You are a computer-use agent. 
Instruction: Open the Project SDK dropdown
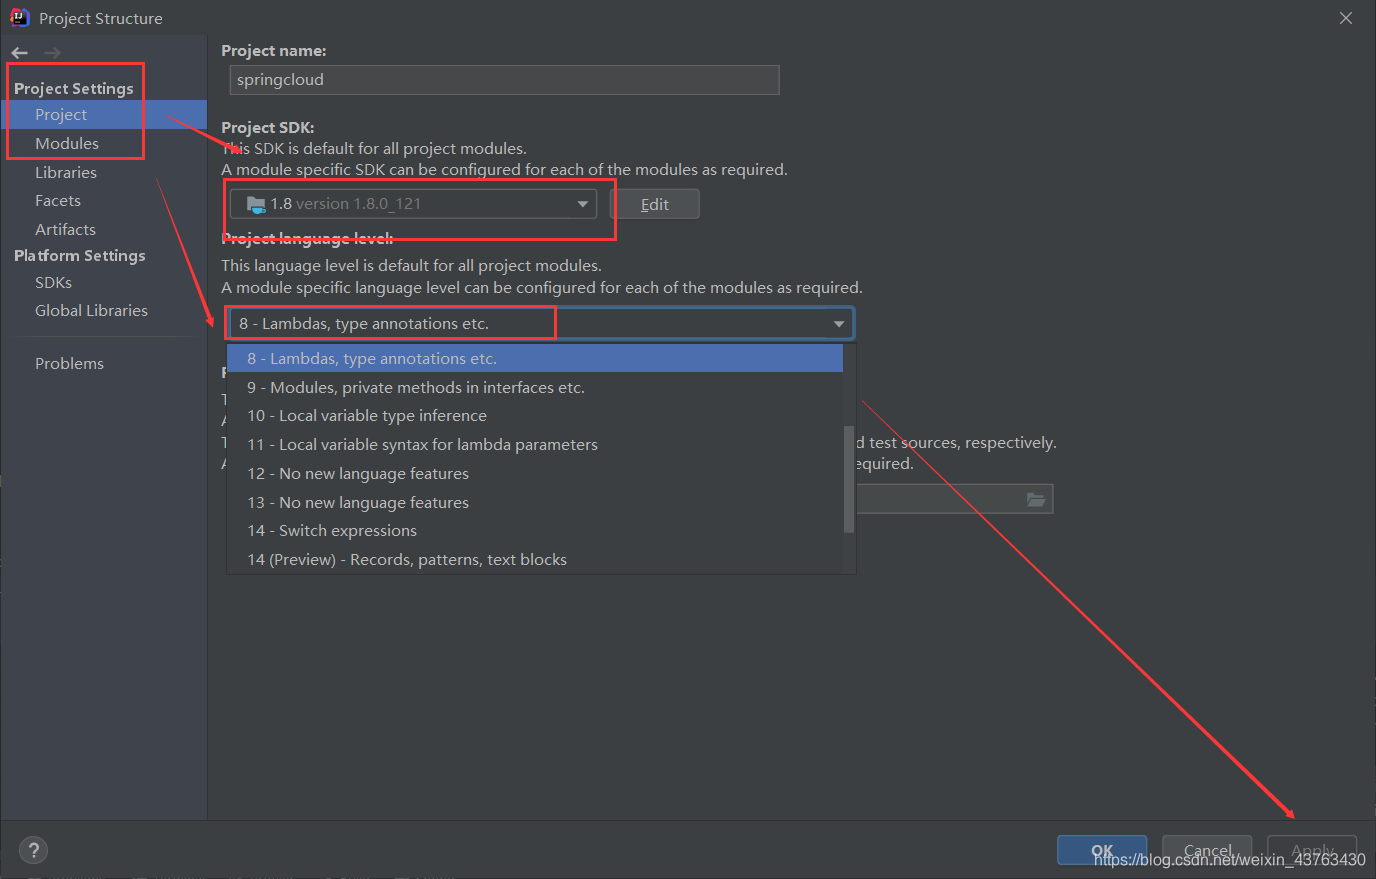click(x=413, y=204)
